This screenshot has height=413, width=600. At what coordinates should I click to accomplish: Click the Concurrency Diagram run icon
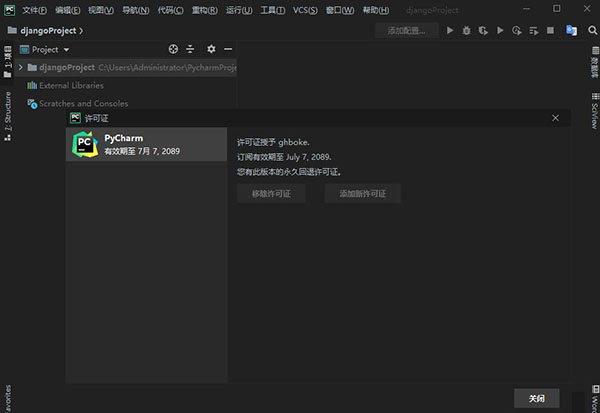click(517, 30)
